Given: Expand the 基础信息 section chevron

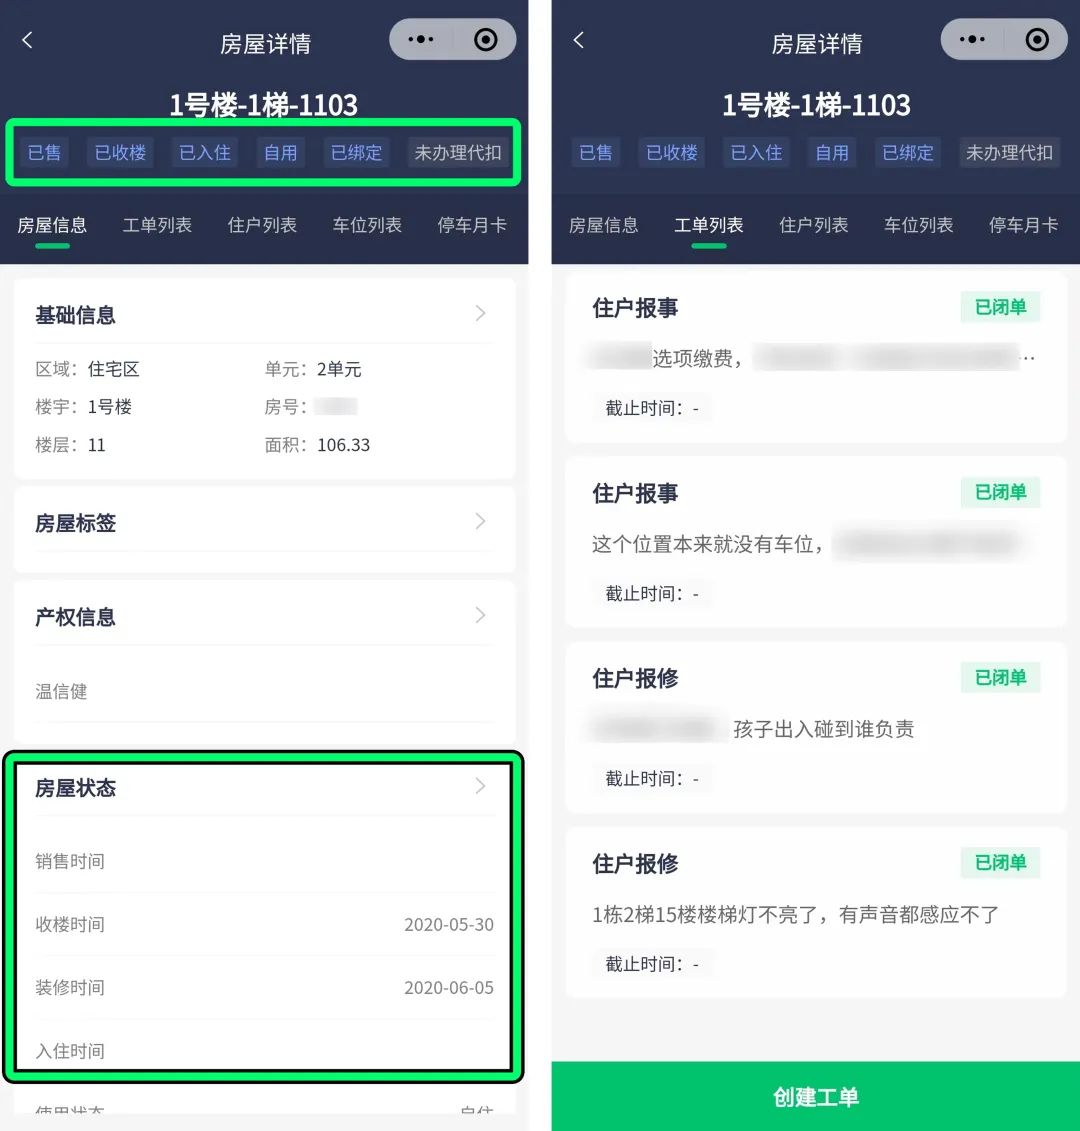Looking at the screenshot, I should click(481, 313).
